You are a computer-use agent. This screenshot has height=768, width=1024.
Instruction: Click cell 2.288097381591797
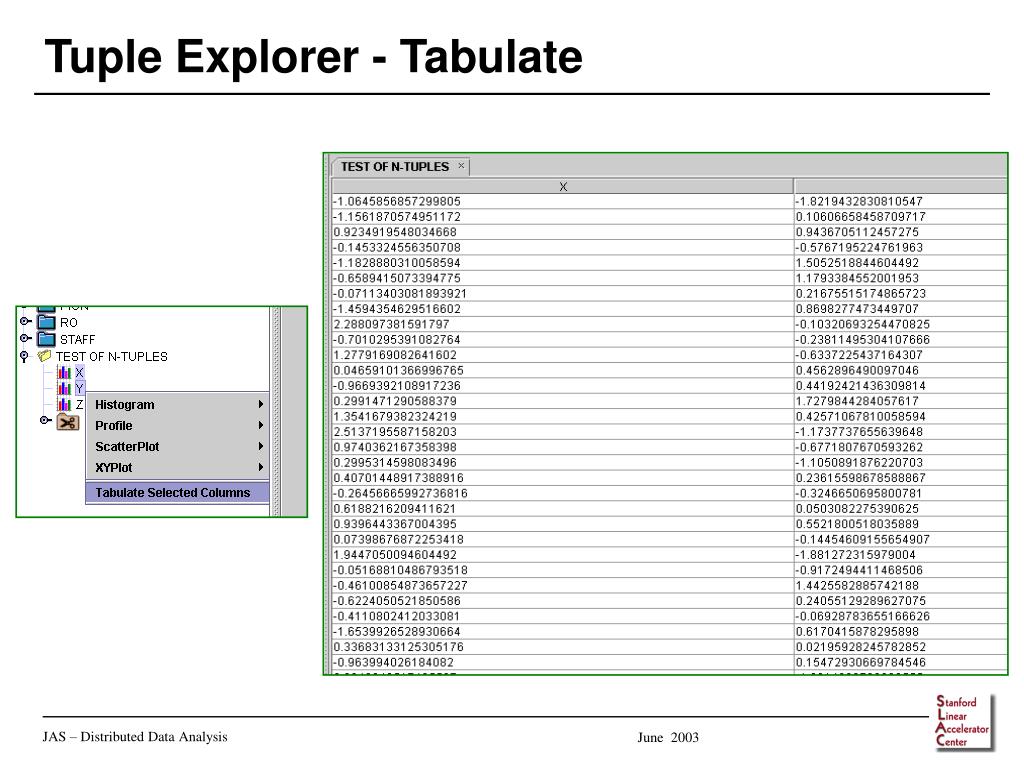[563, 324]
